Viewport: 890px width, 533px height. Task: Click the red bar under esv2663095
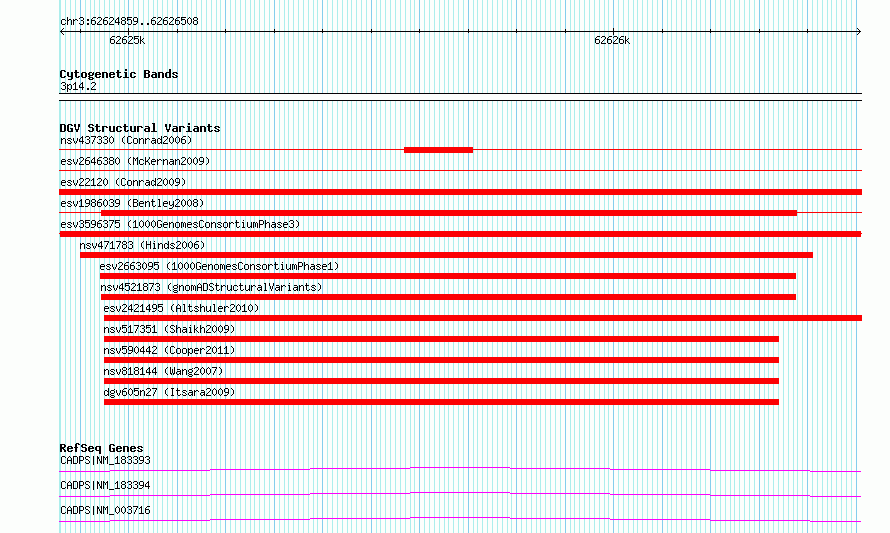(x=448, y=276)
